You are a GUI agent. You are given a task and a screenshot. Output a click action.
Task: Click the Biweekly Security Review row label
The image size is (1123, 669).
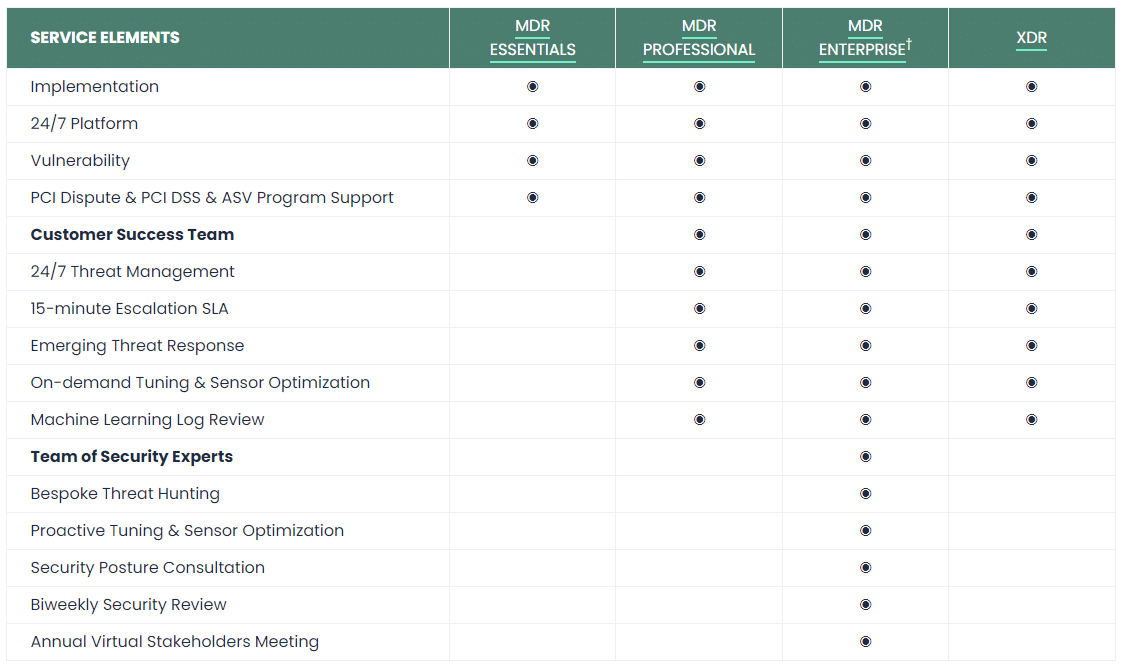[x=128, y=605]
